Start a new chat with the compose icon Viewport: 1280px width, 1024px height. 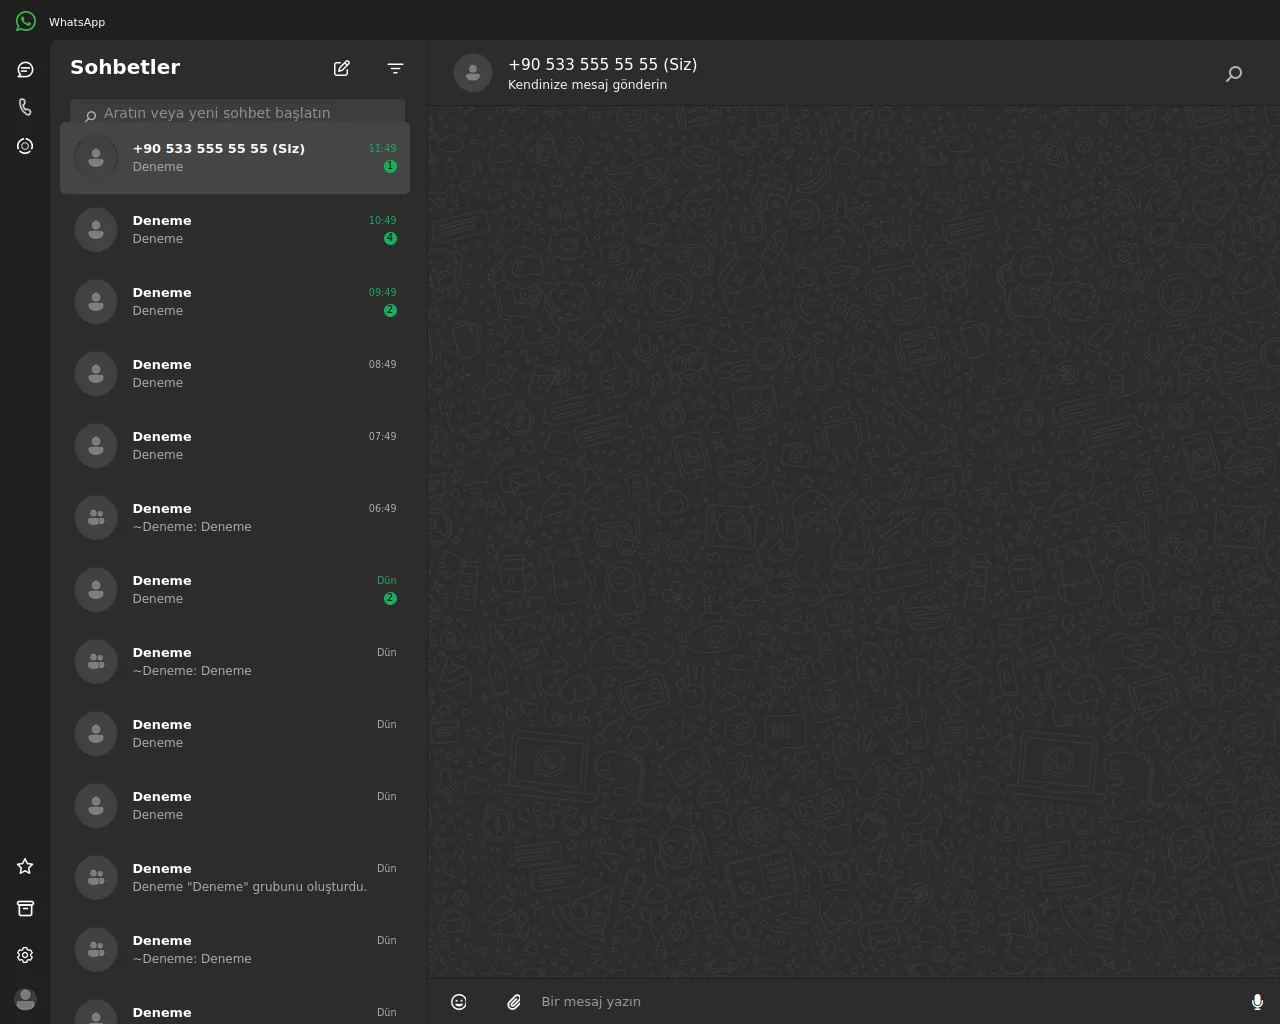(342, 68)
